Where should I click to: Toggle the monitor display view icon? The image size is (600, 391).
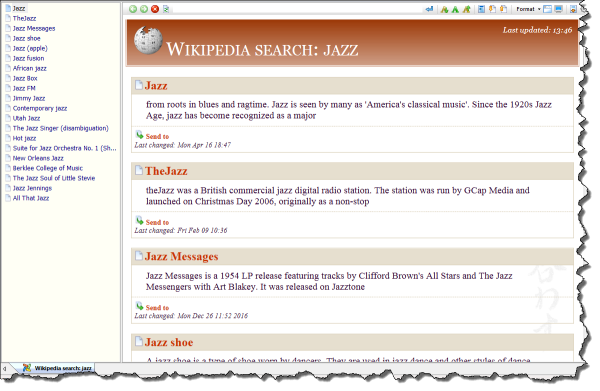click(559, 9)
